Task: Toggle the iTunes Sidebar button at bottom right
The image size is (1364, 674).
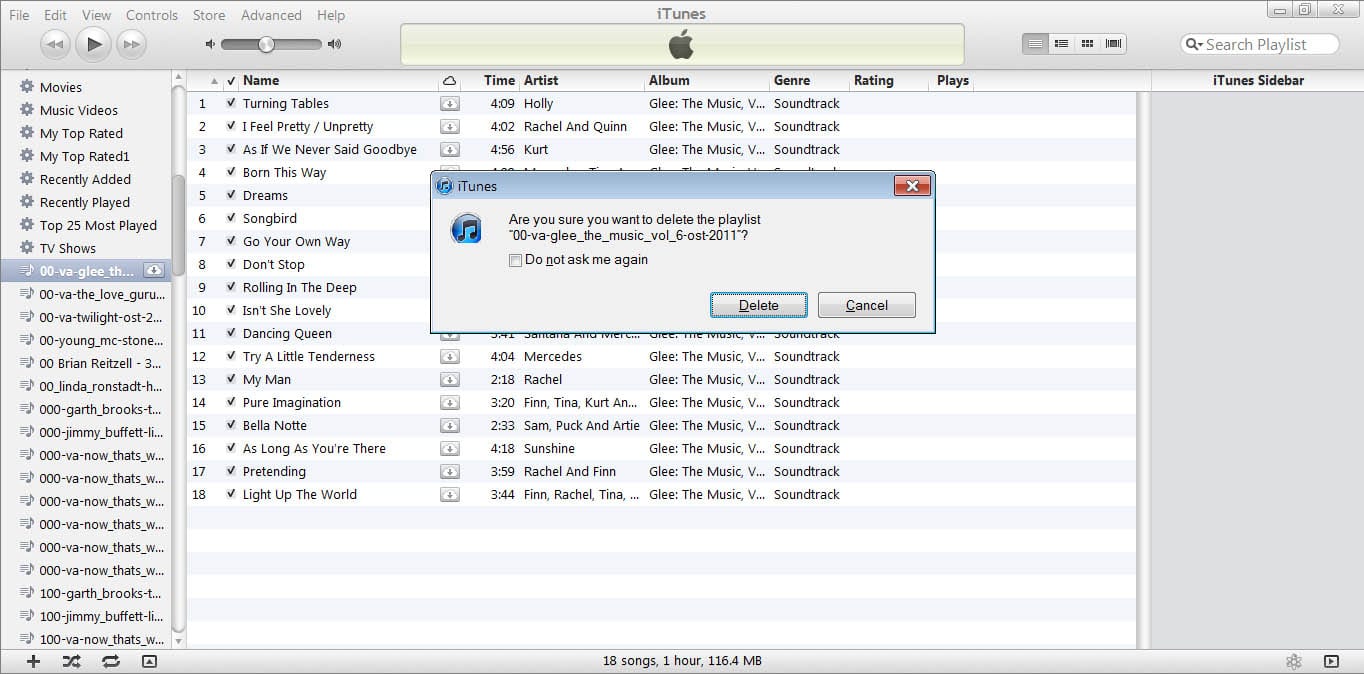Action: click(x=1331, y=661)
